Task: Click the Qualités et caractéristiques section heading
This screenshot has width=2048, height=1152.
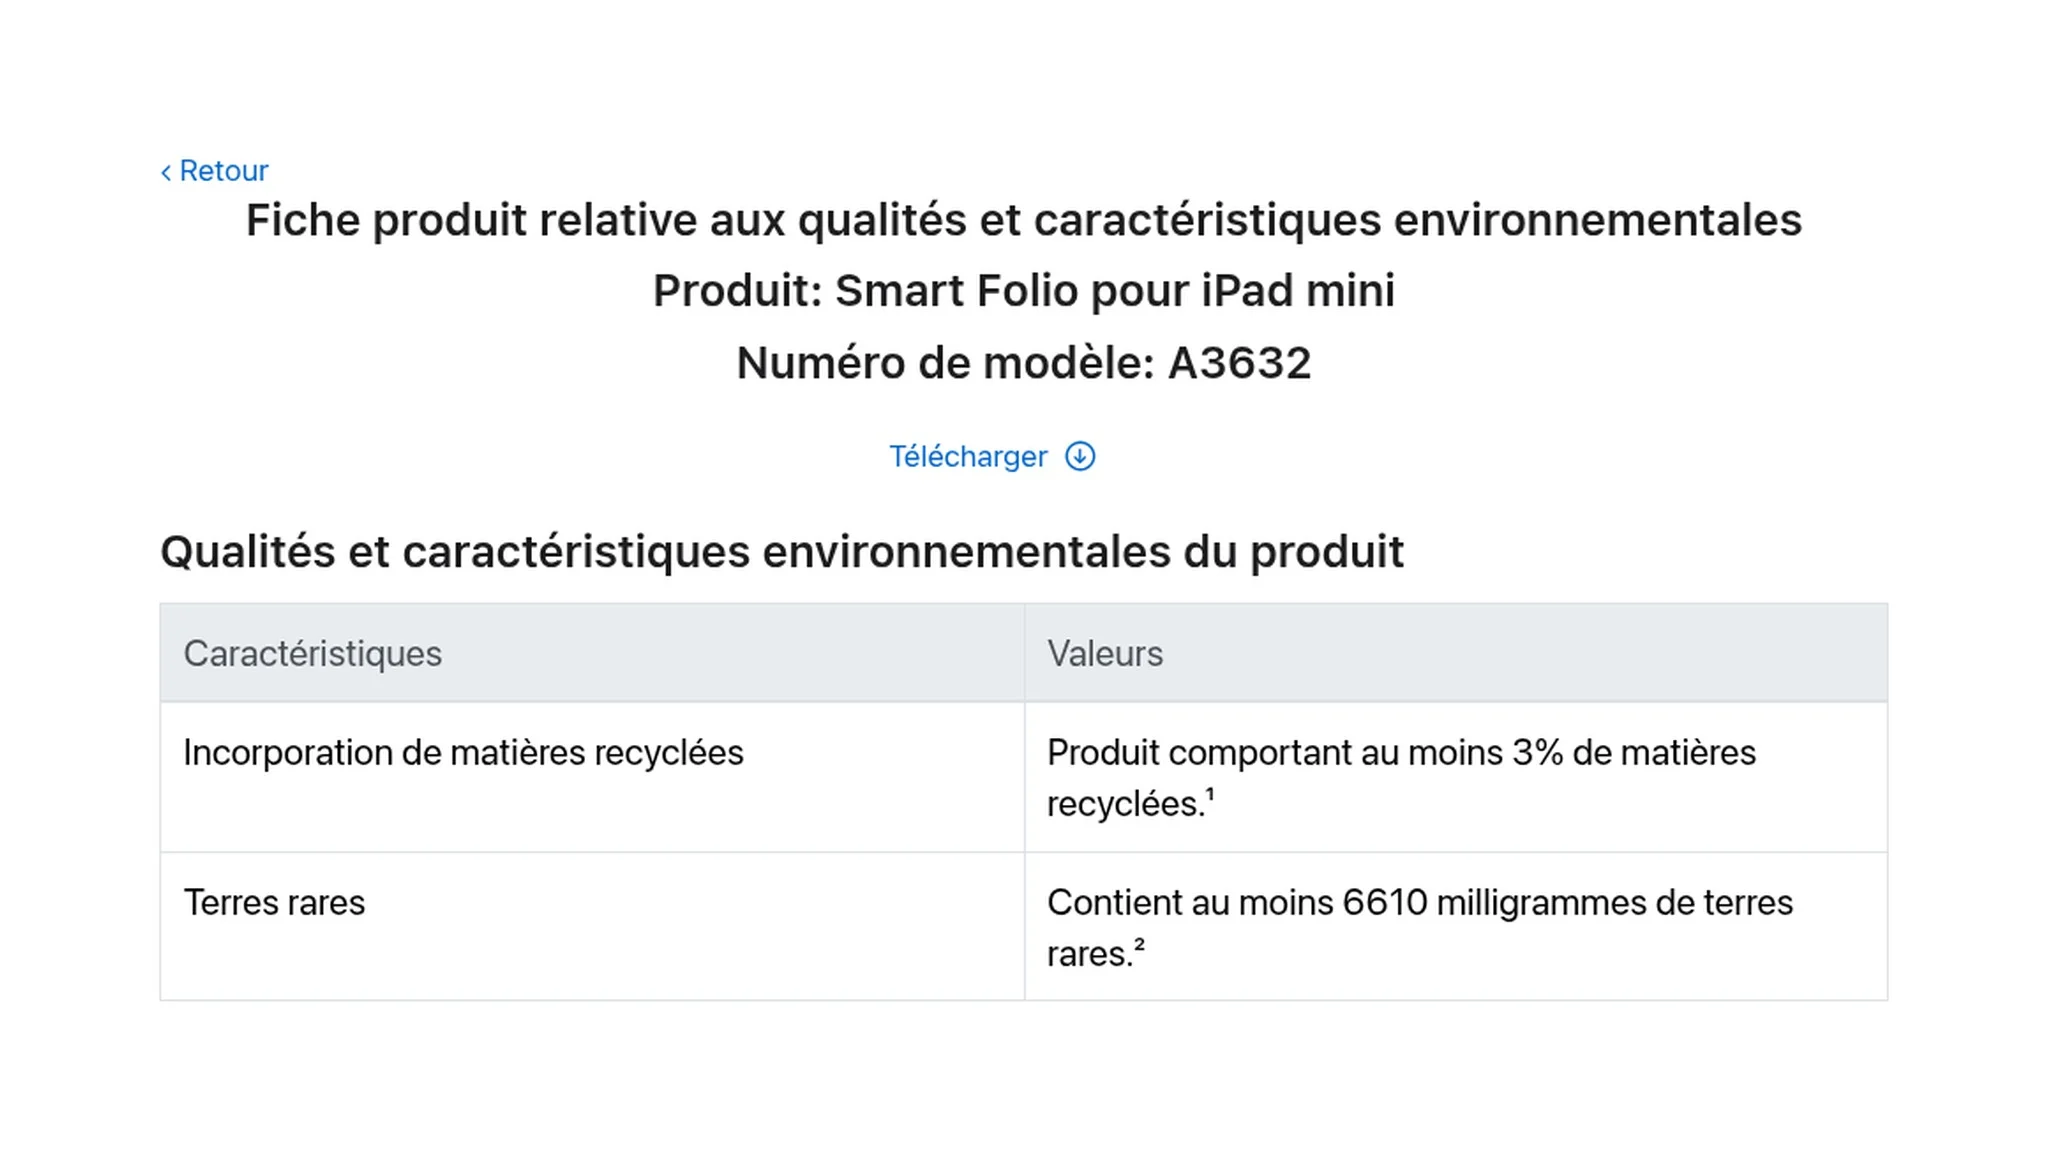Action: pyautogui.click(x=782, y=552)
